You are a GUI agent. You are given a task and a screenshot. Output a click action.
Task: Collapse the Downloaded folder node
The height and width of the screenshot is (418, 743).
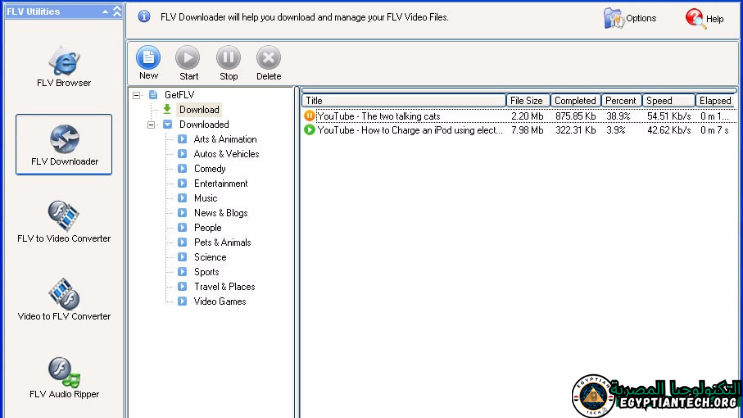pyautogui.click(x=151, y=125)
